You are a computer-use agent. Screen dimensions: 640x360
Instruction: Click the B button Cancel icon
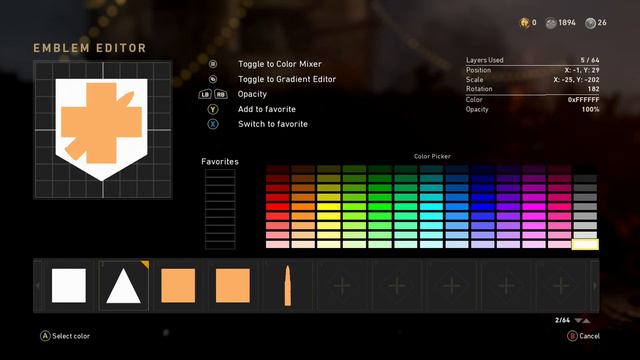(x=572, y=336)
